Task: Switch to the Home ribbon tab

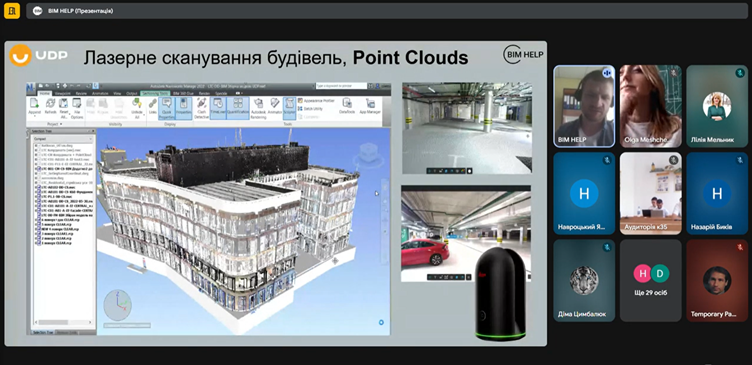Action: 45,94
